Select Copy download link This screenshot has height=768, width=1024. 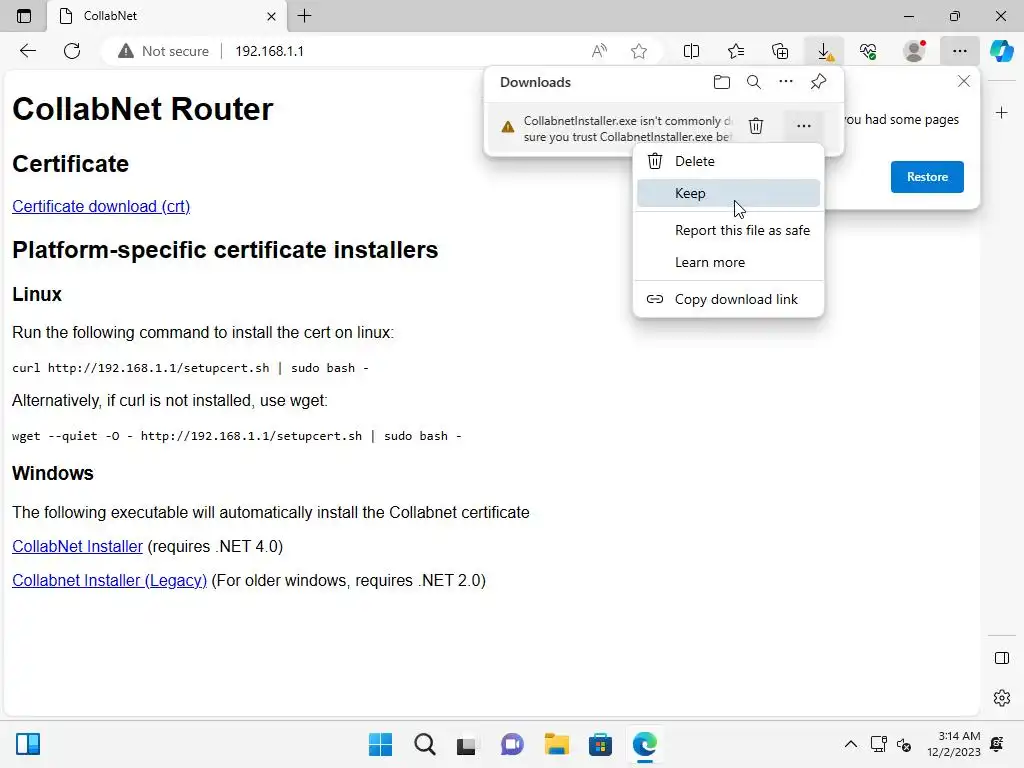pos(728,299)
